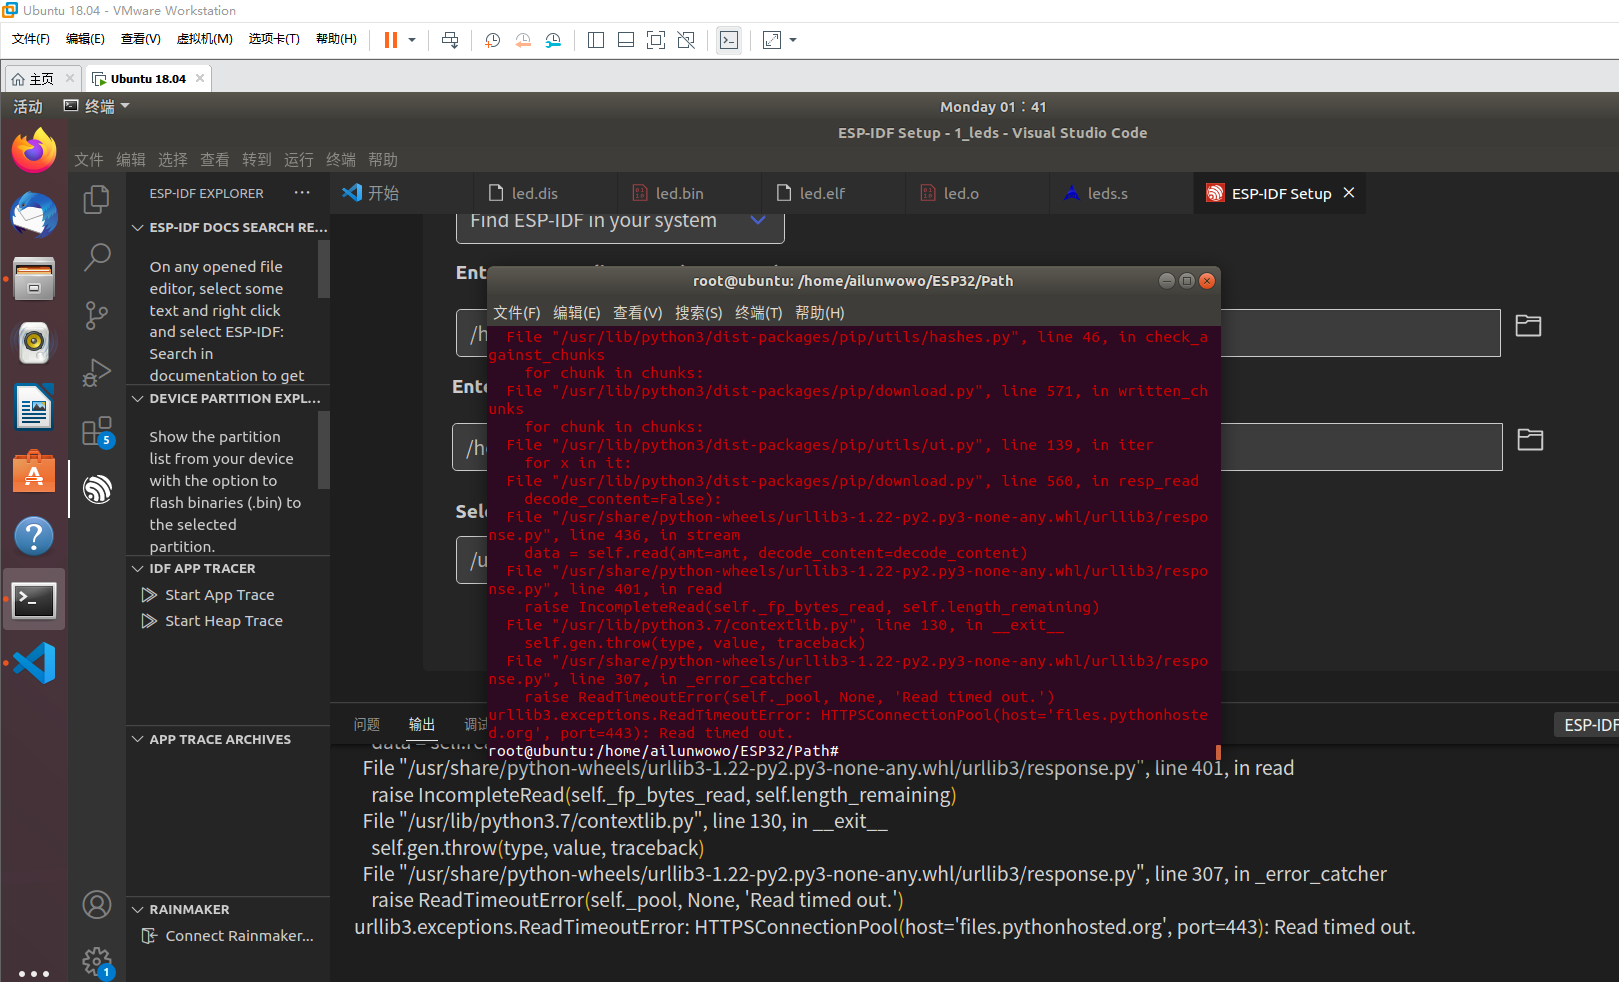Viewport: 1619px width, 982px height.
Task: Open VMware snapshot manager icon
Action: pos(553,40)
